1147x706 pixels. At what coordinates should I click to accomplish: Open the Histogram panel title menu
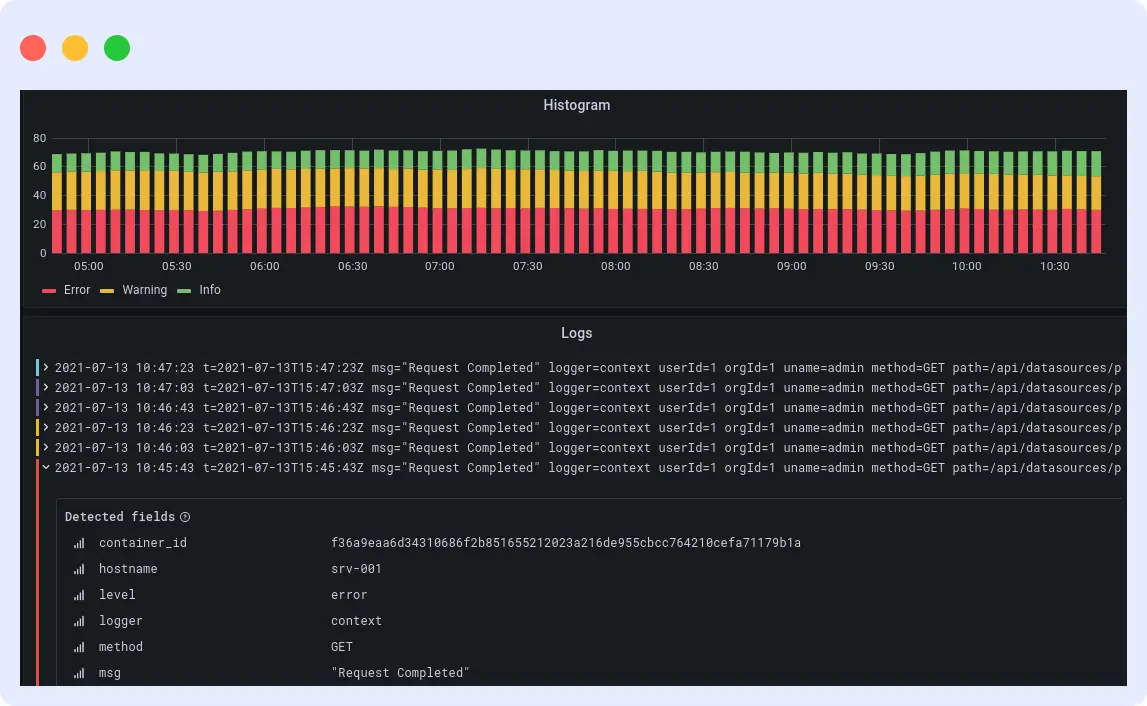576,105
